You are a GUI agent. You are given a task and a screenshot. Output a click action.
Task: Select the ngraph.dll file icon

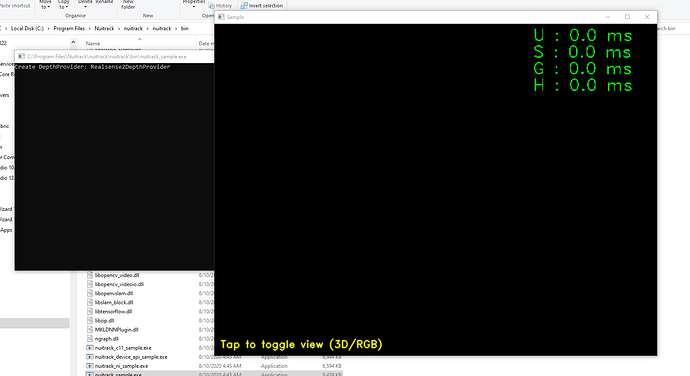point(90,339)
